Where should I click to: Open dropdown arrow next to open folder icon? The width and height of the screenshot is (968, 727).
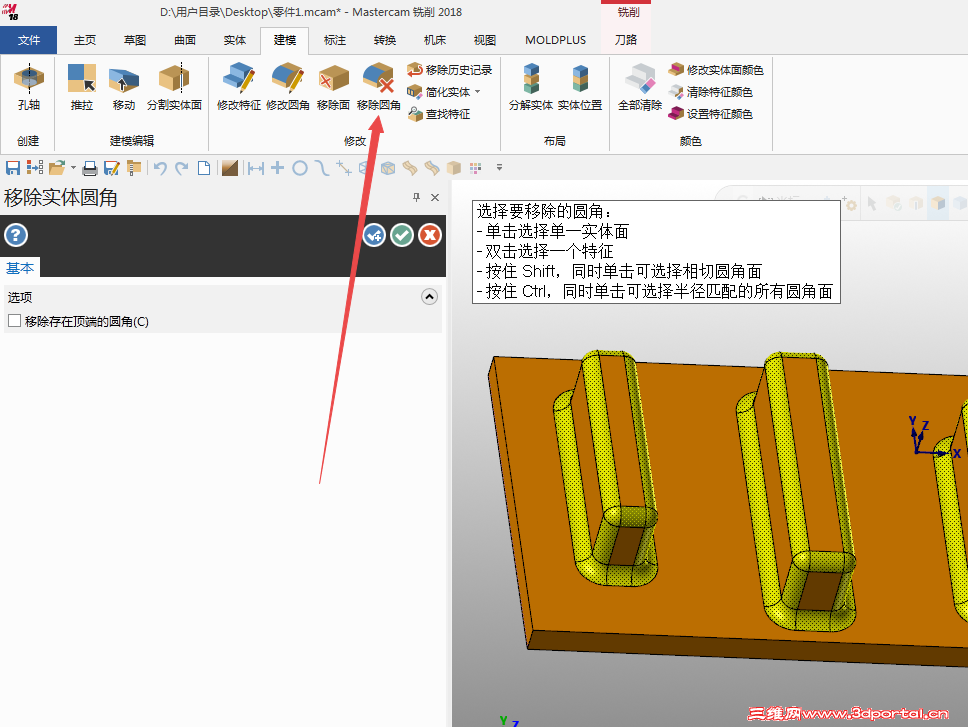click(73, 168)
